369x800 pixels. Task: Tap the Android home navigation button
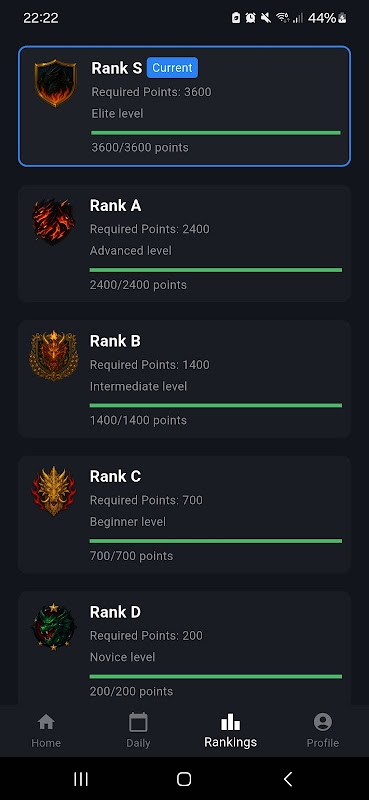point(184,779)
